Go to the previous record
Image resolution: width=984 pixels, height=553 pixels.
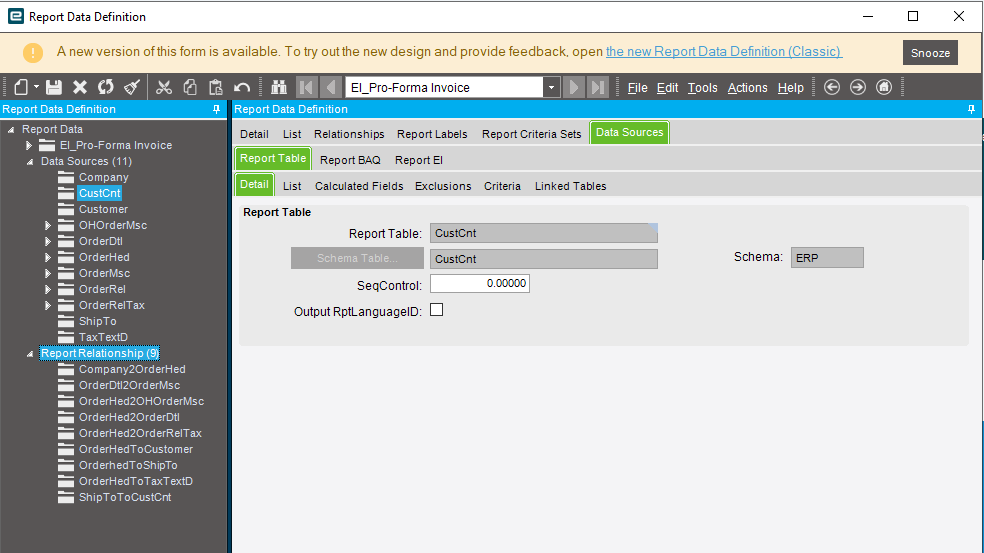point(331,87)
